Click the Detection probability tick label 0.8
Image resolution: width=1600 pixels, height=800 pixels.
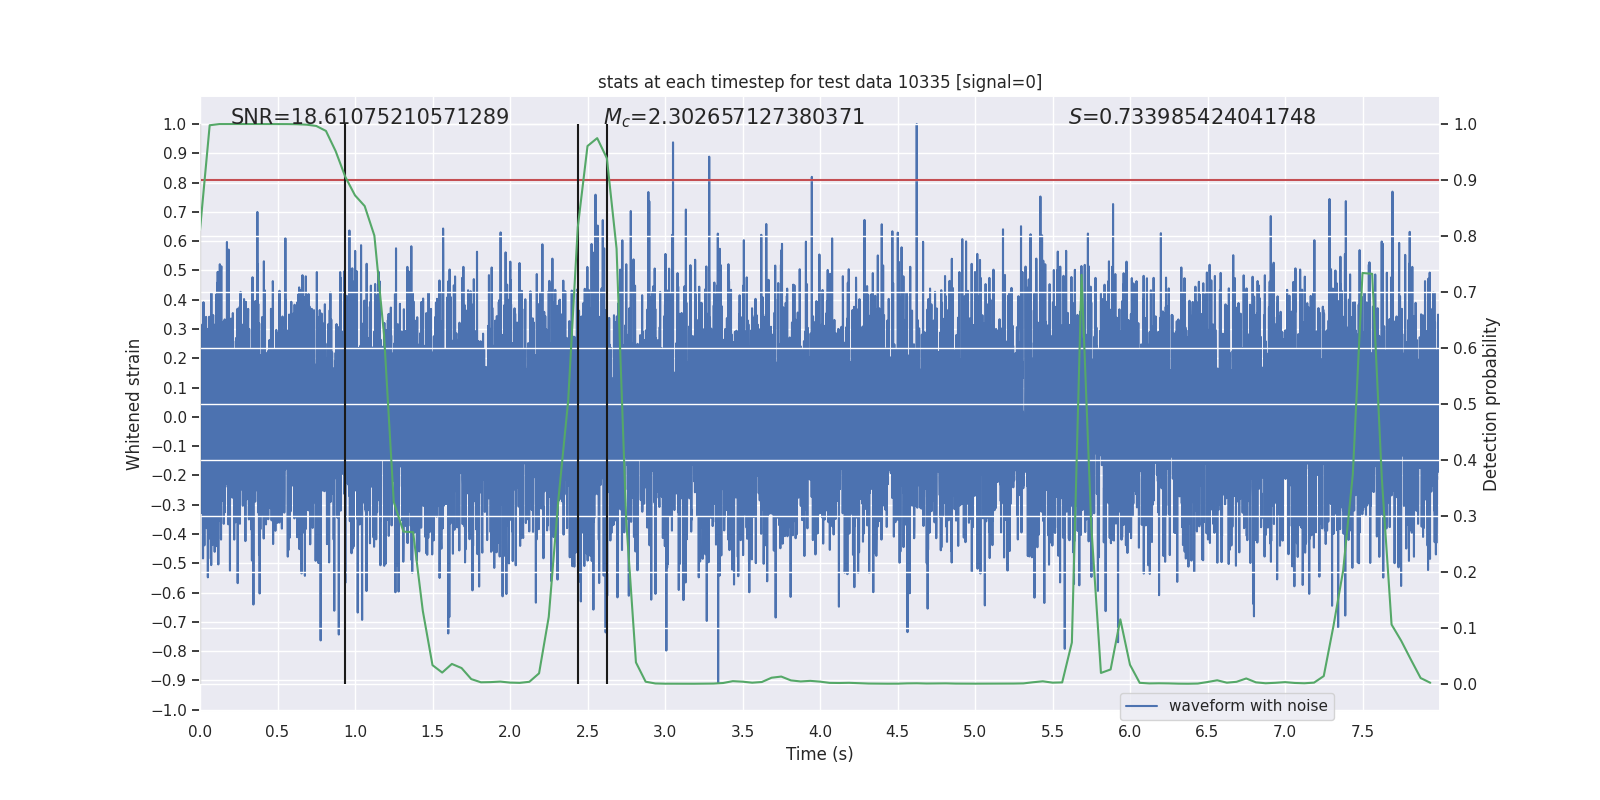tap(1465, 237)
